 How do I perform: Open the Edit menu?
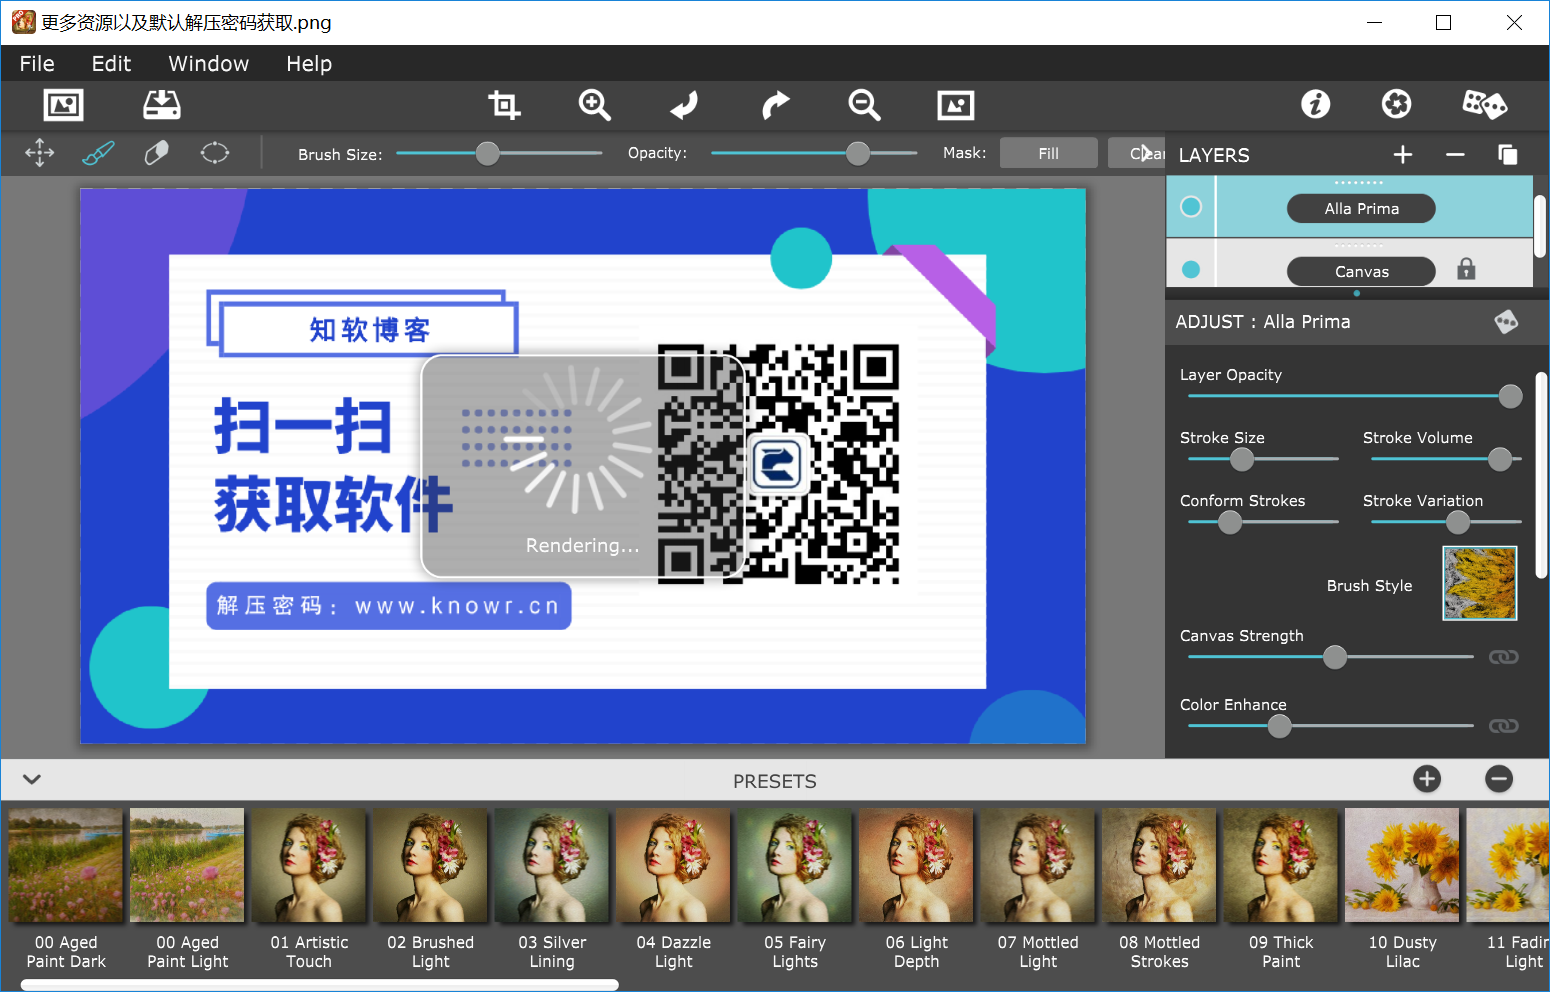[111, 63]
